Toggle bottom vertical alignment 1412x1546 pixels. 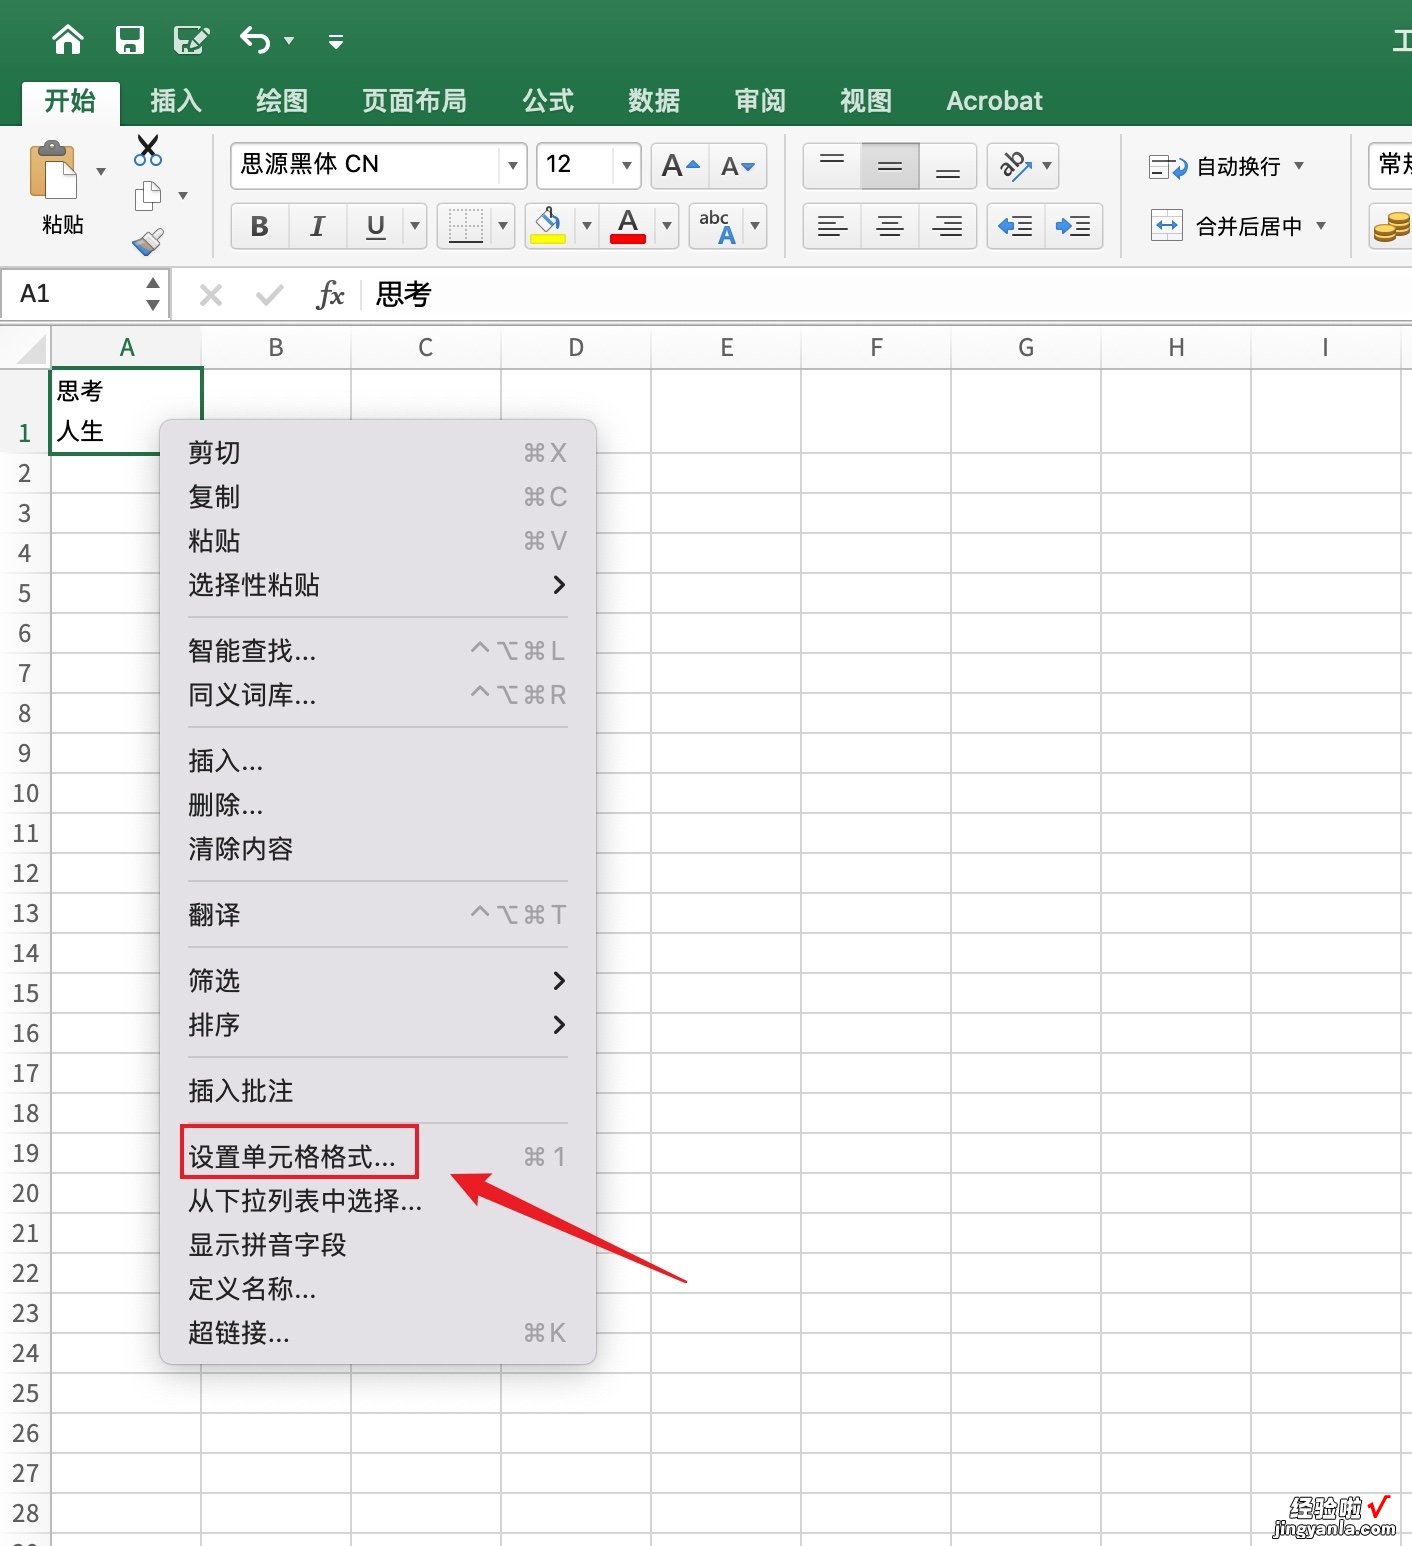[x=948, y=165]
